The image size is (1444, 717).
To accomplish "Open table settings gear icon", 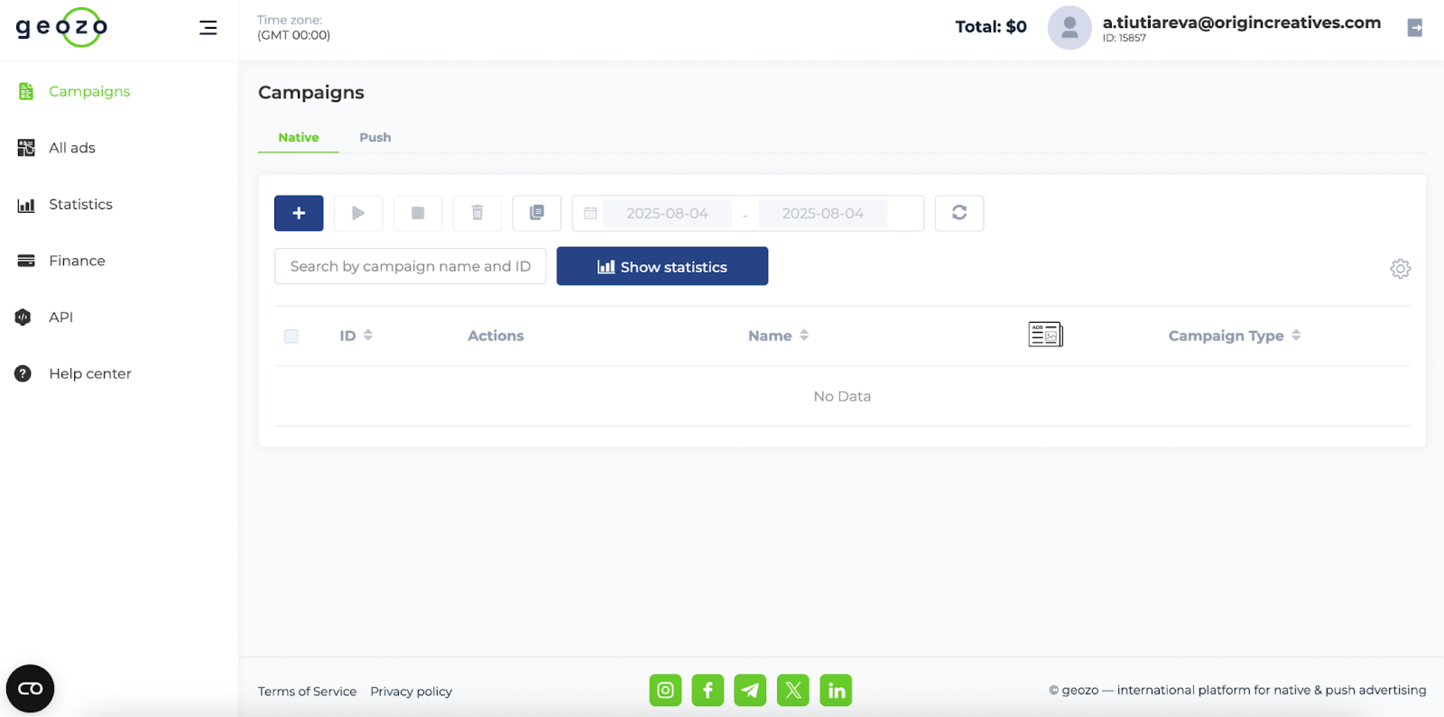I will (1400, 268).
